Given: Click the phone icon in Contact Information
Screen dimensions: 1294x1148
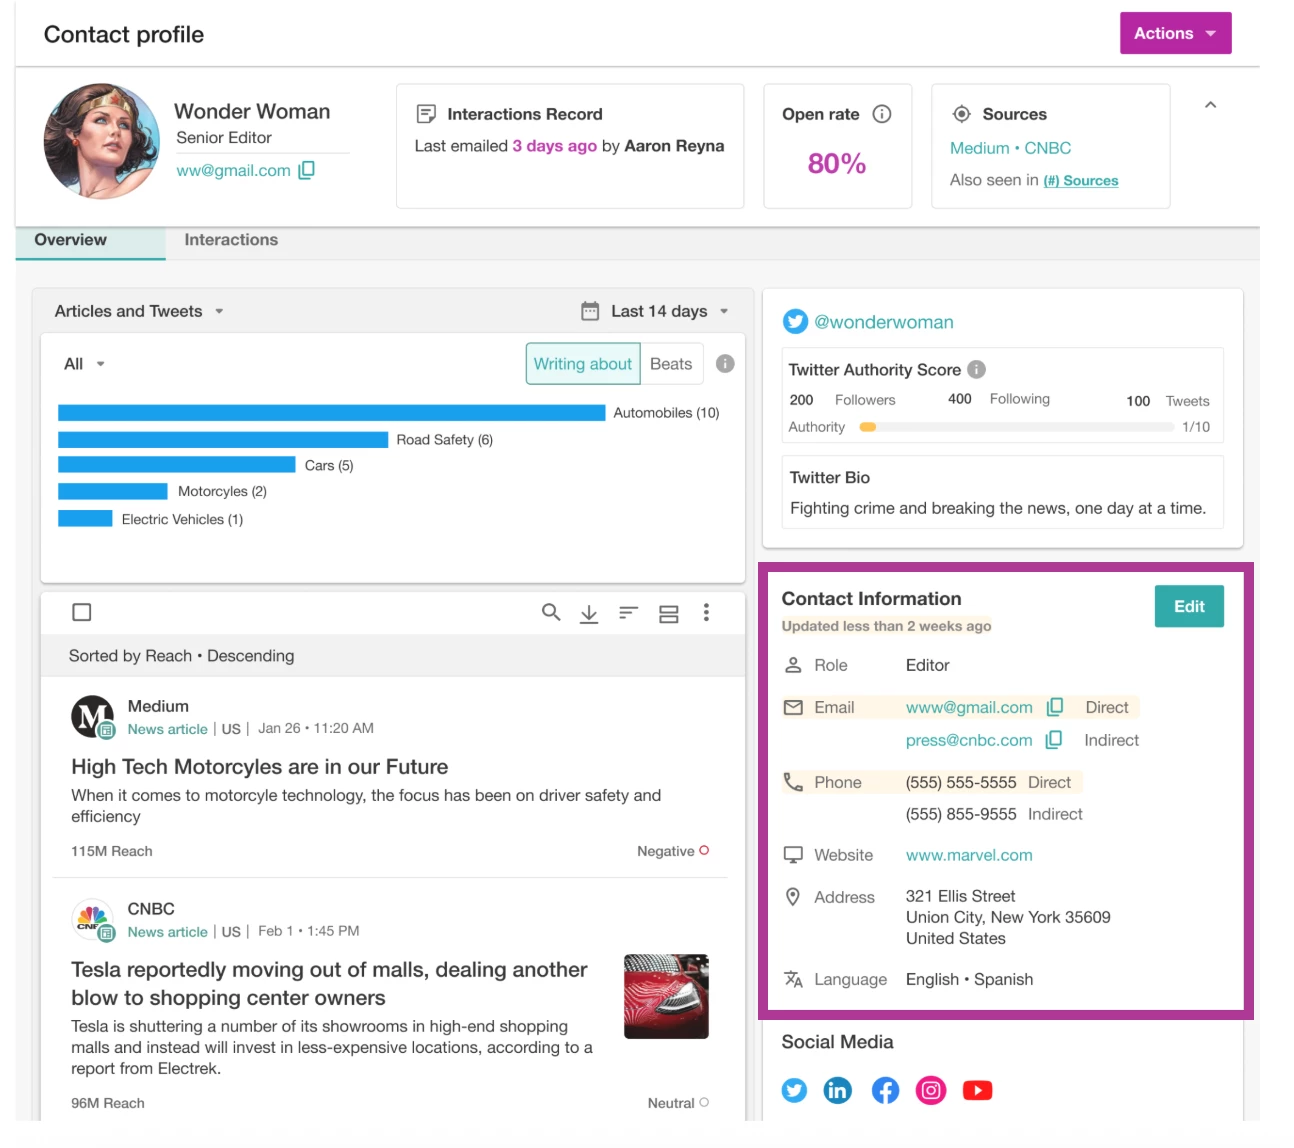Looking at the screenshot, I should [793, 782].
